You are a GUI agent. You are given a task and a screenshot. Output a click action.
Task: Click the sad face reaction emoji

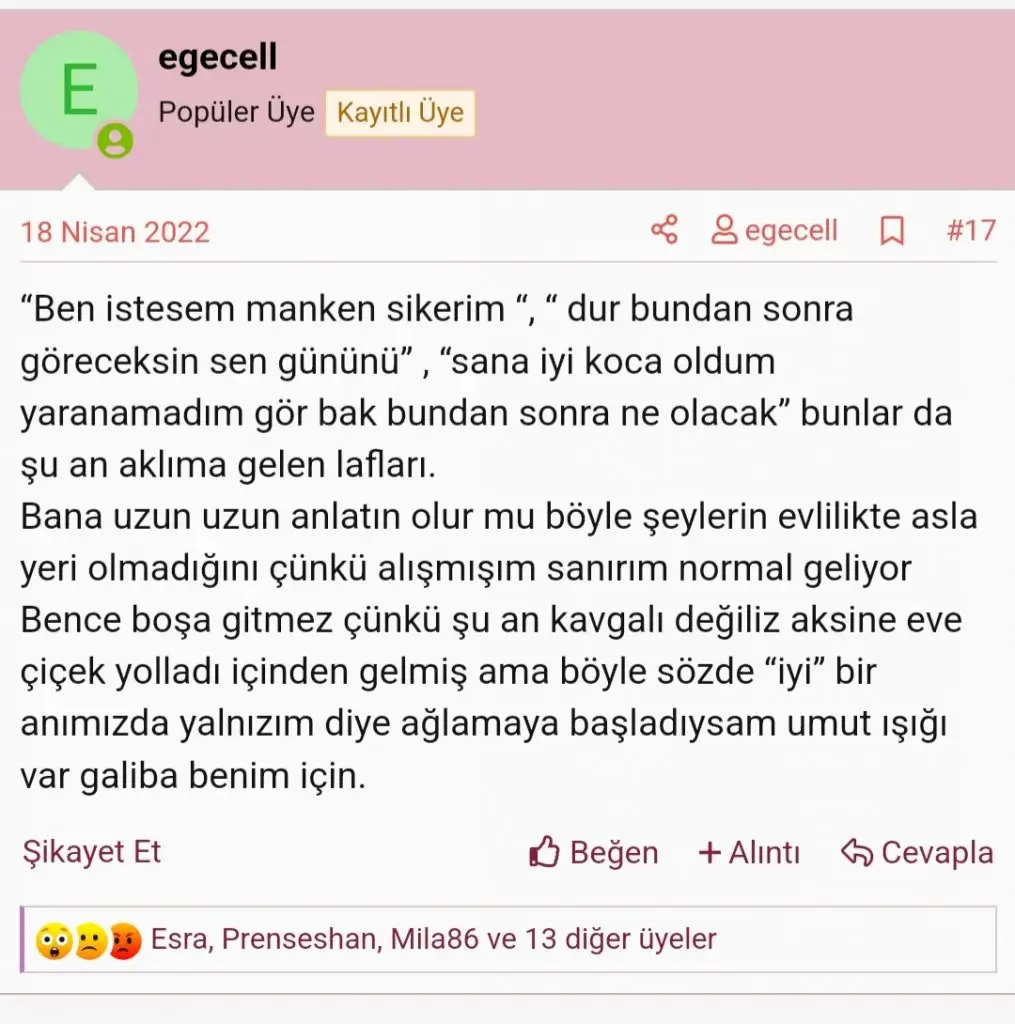(90, 941)
